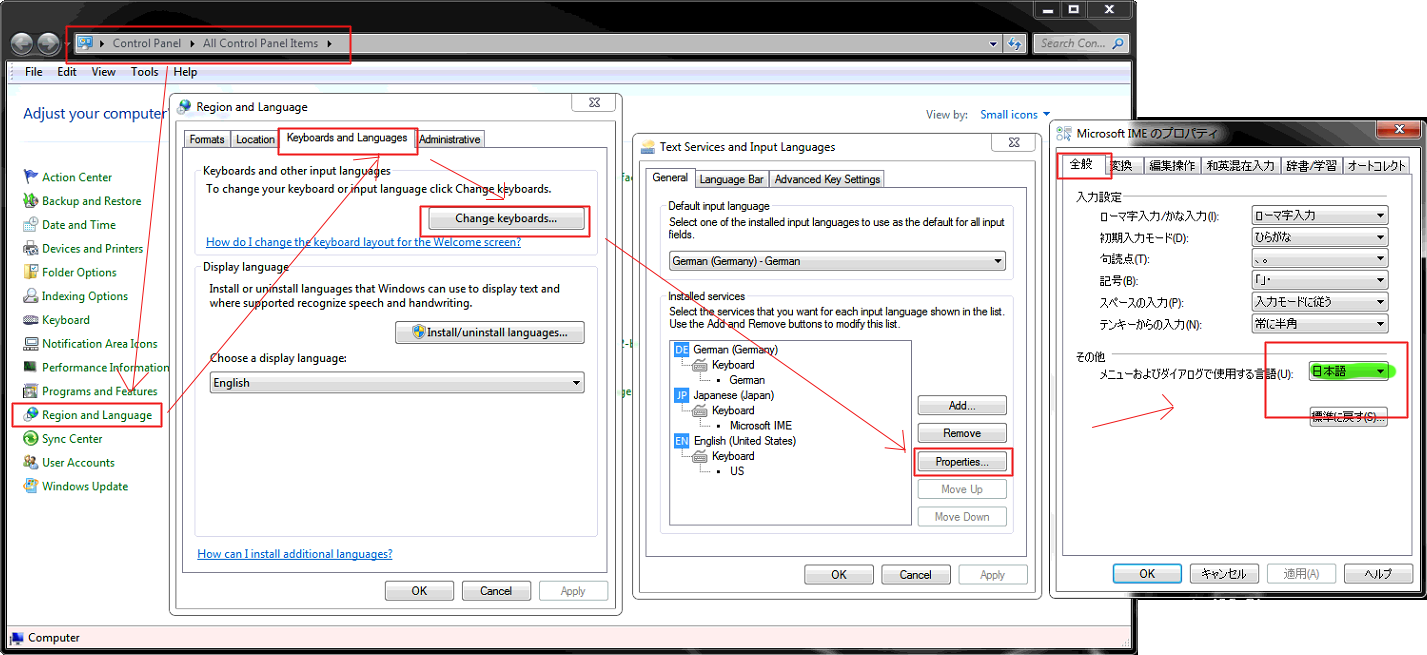Image resolution: width=1427 pixels, height=655 pixels.
Task: Open the 日本語 menu language dropdown
Action: pyautogui.click(x=1350, y=371)
